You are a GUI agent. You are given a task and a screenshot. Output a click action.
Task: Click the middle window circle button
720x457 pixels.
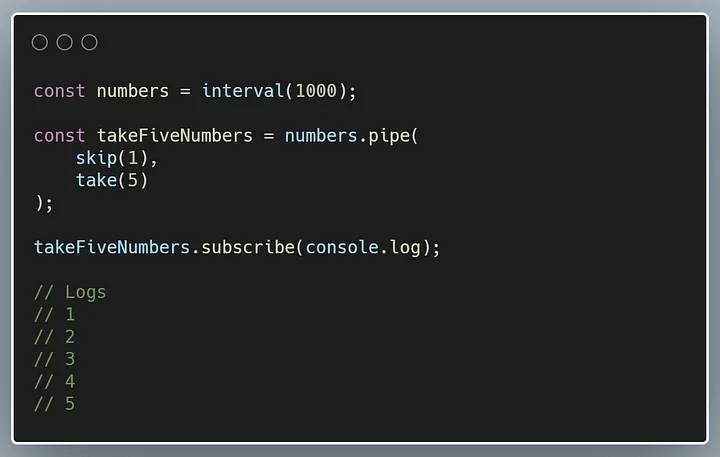click(64, 42)
